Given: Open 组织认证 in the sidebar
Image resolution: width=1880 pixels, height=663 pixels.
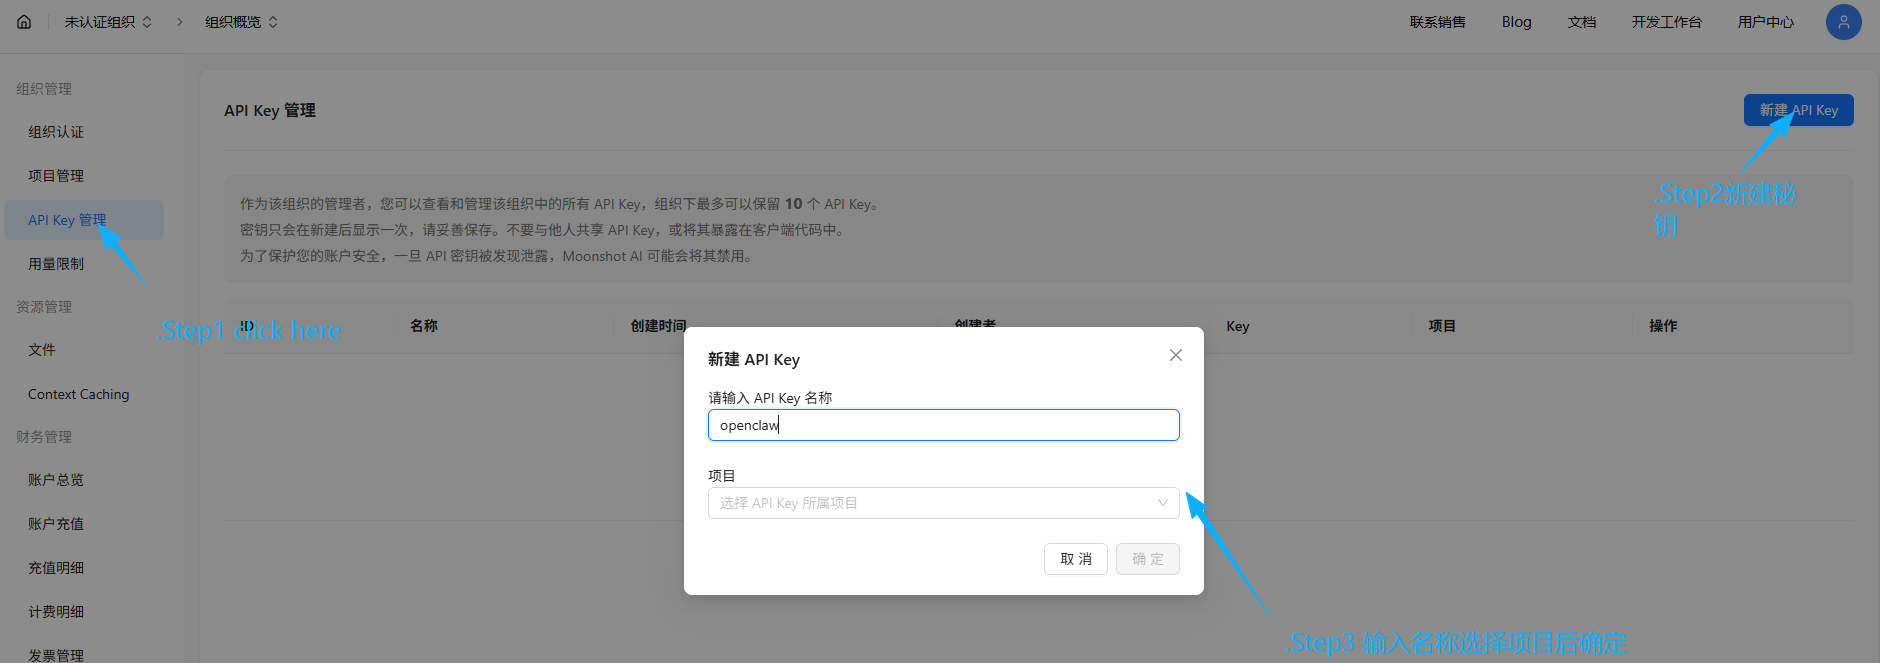Looking at the screenshot, I should coord(56,132).
